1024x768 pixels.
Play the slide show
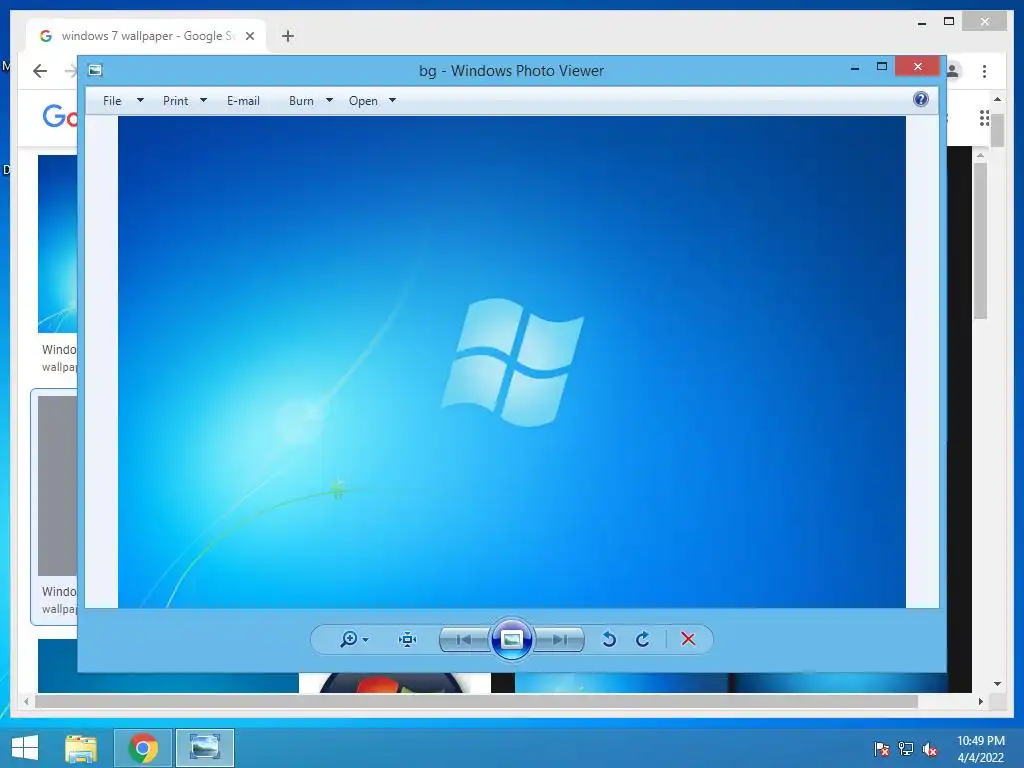(511, 639)
